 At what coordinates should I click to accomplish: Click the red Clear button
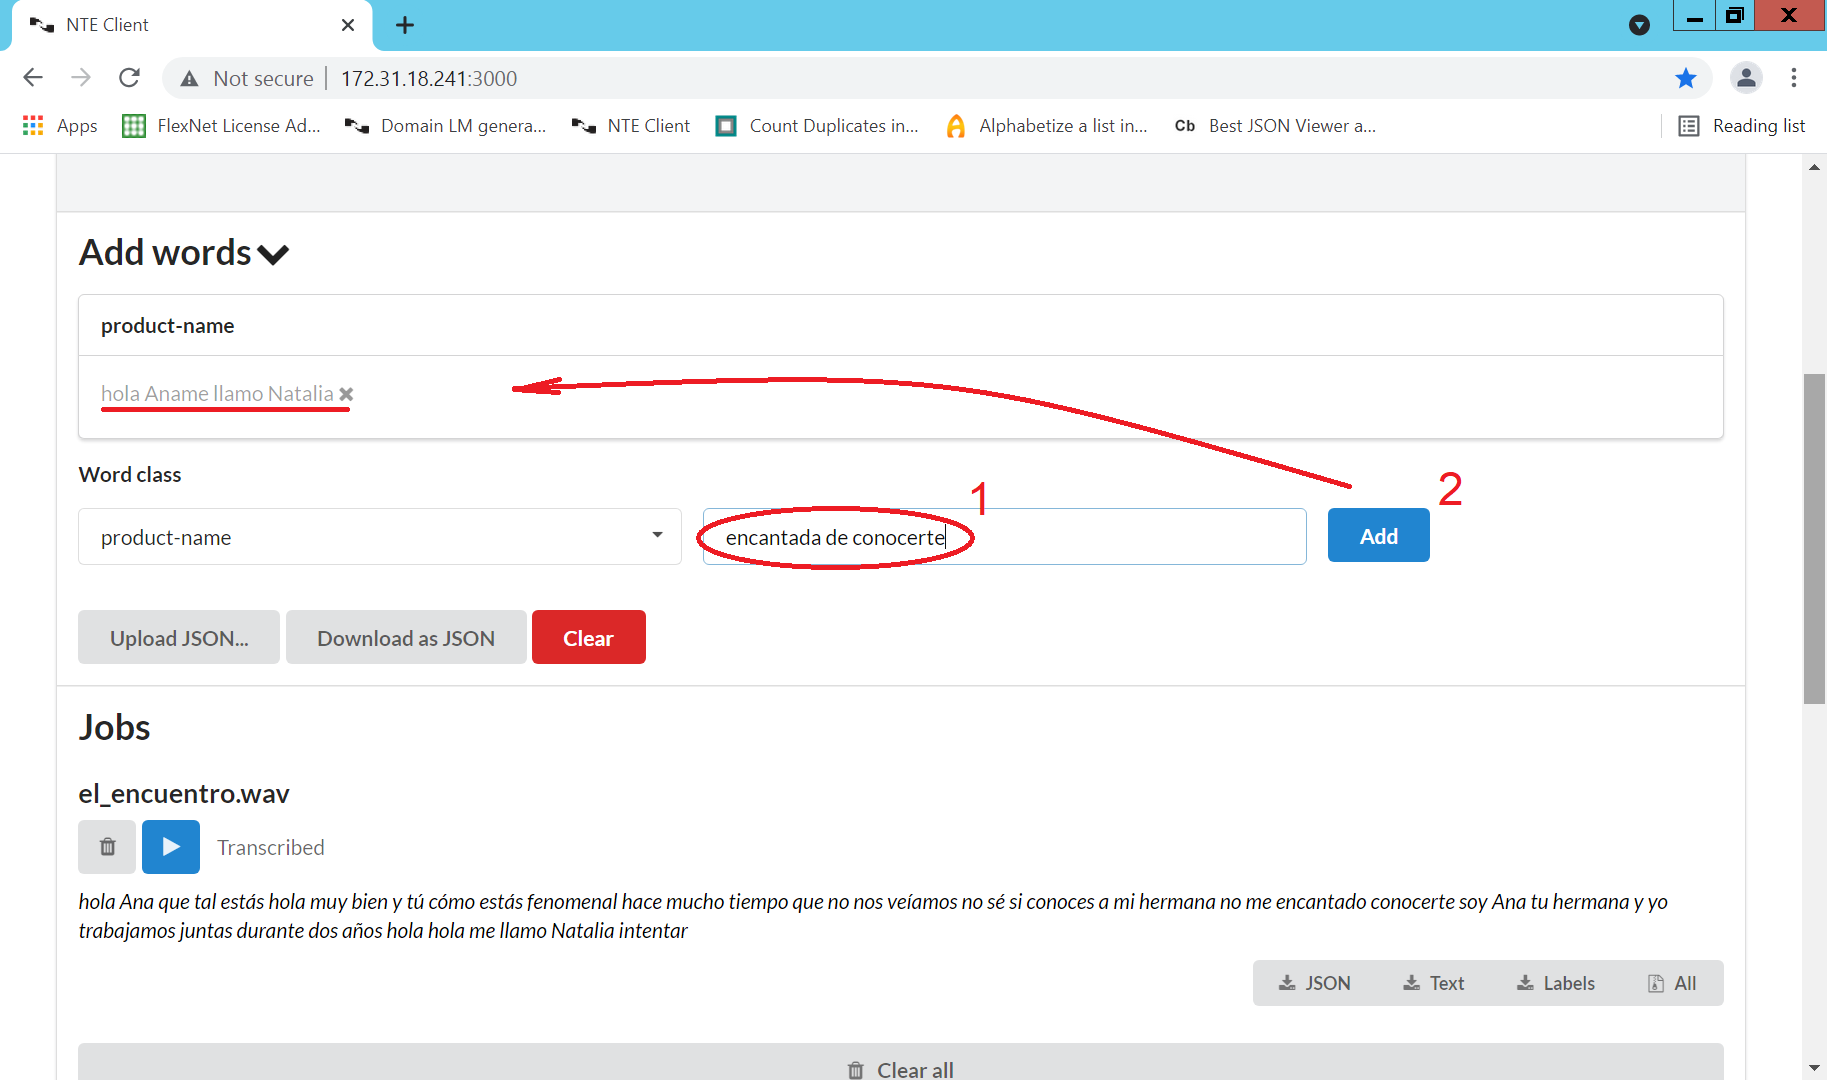point(588,638)
